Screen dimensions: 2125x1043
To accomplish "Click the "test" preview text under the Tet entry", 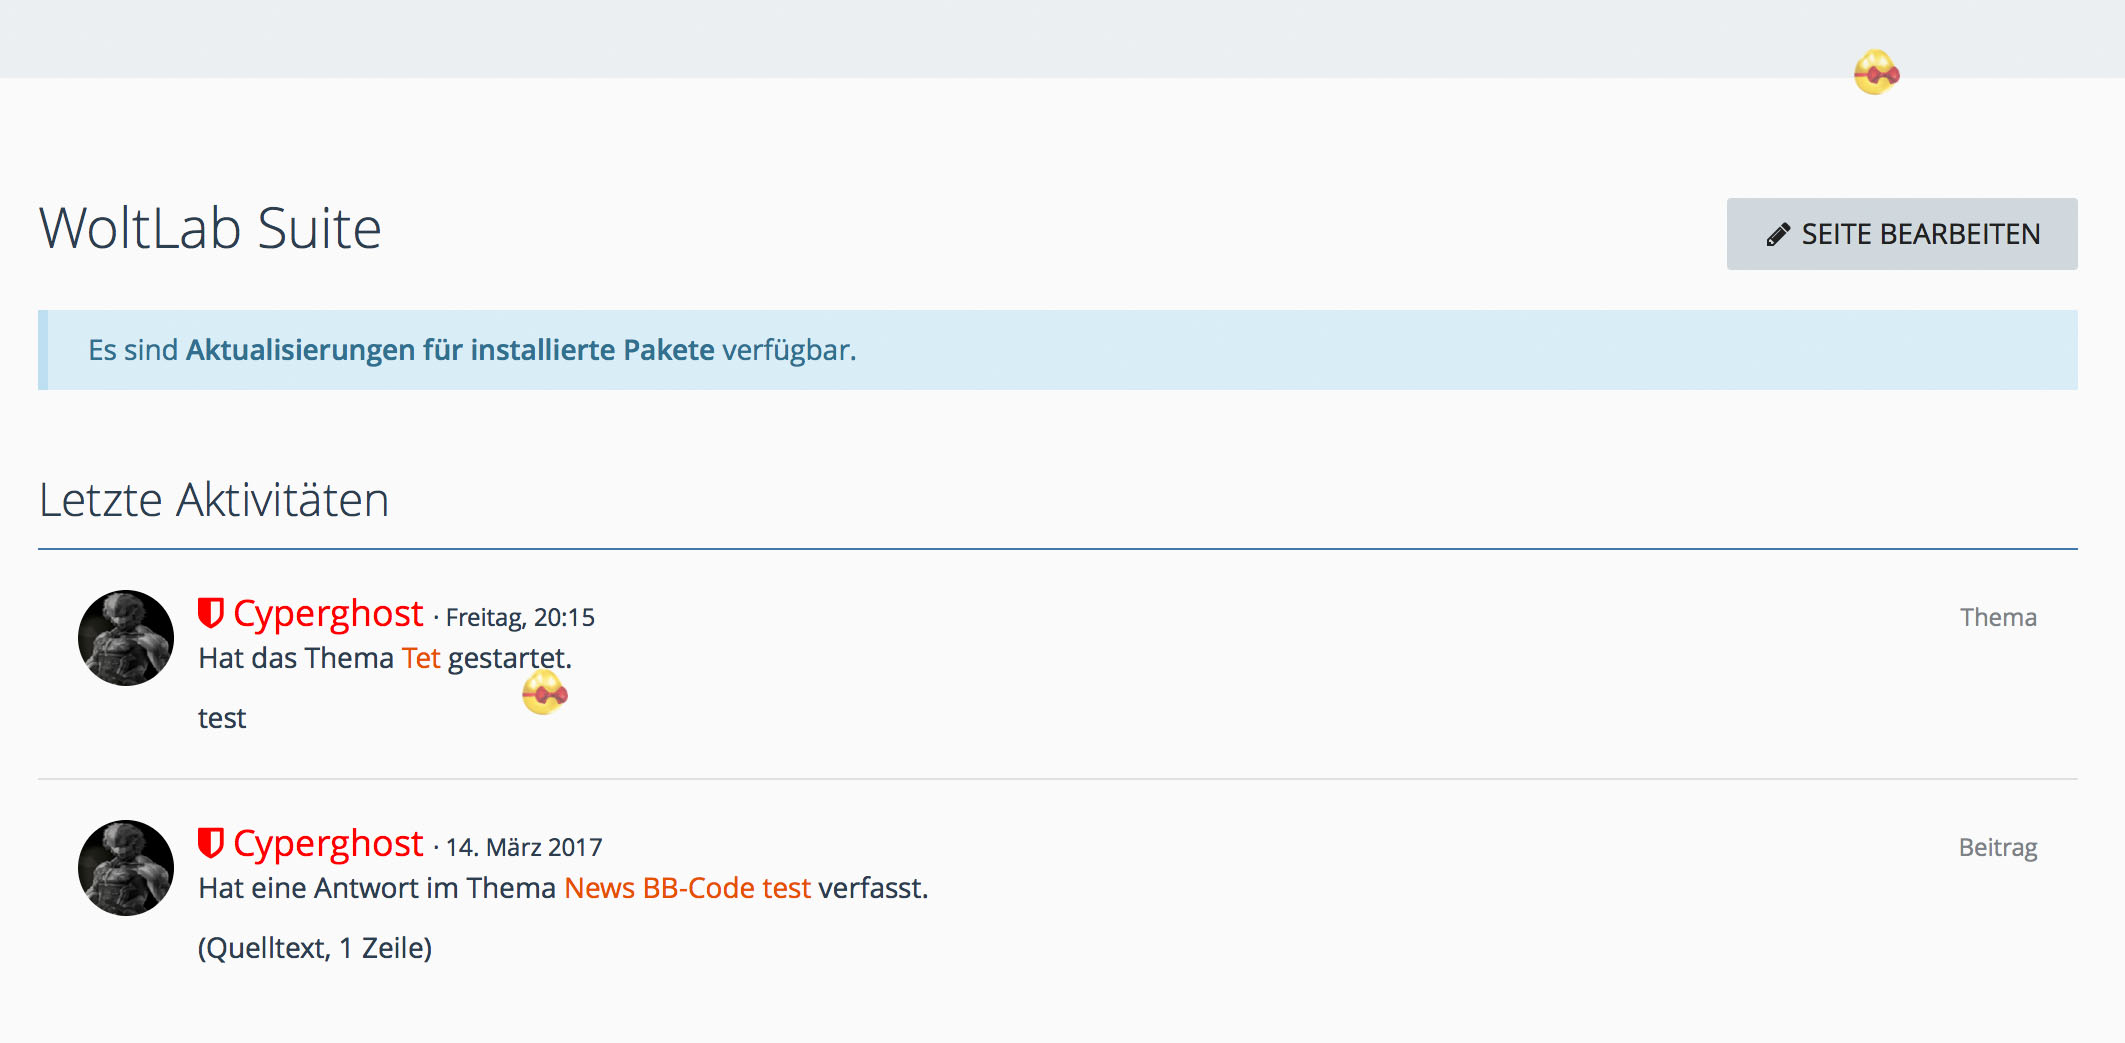I will coord(222,718).
